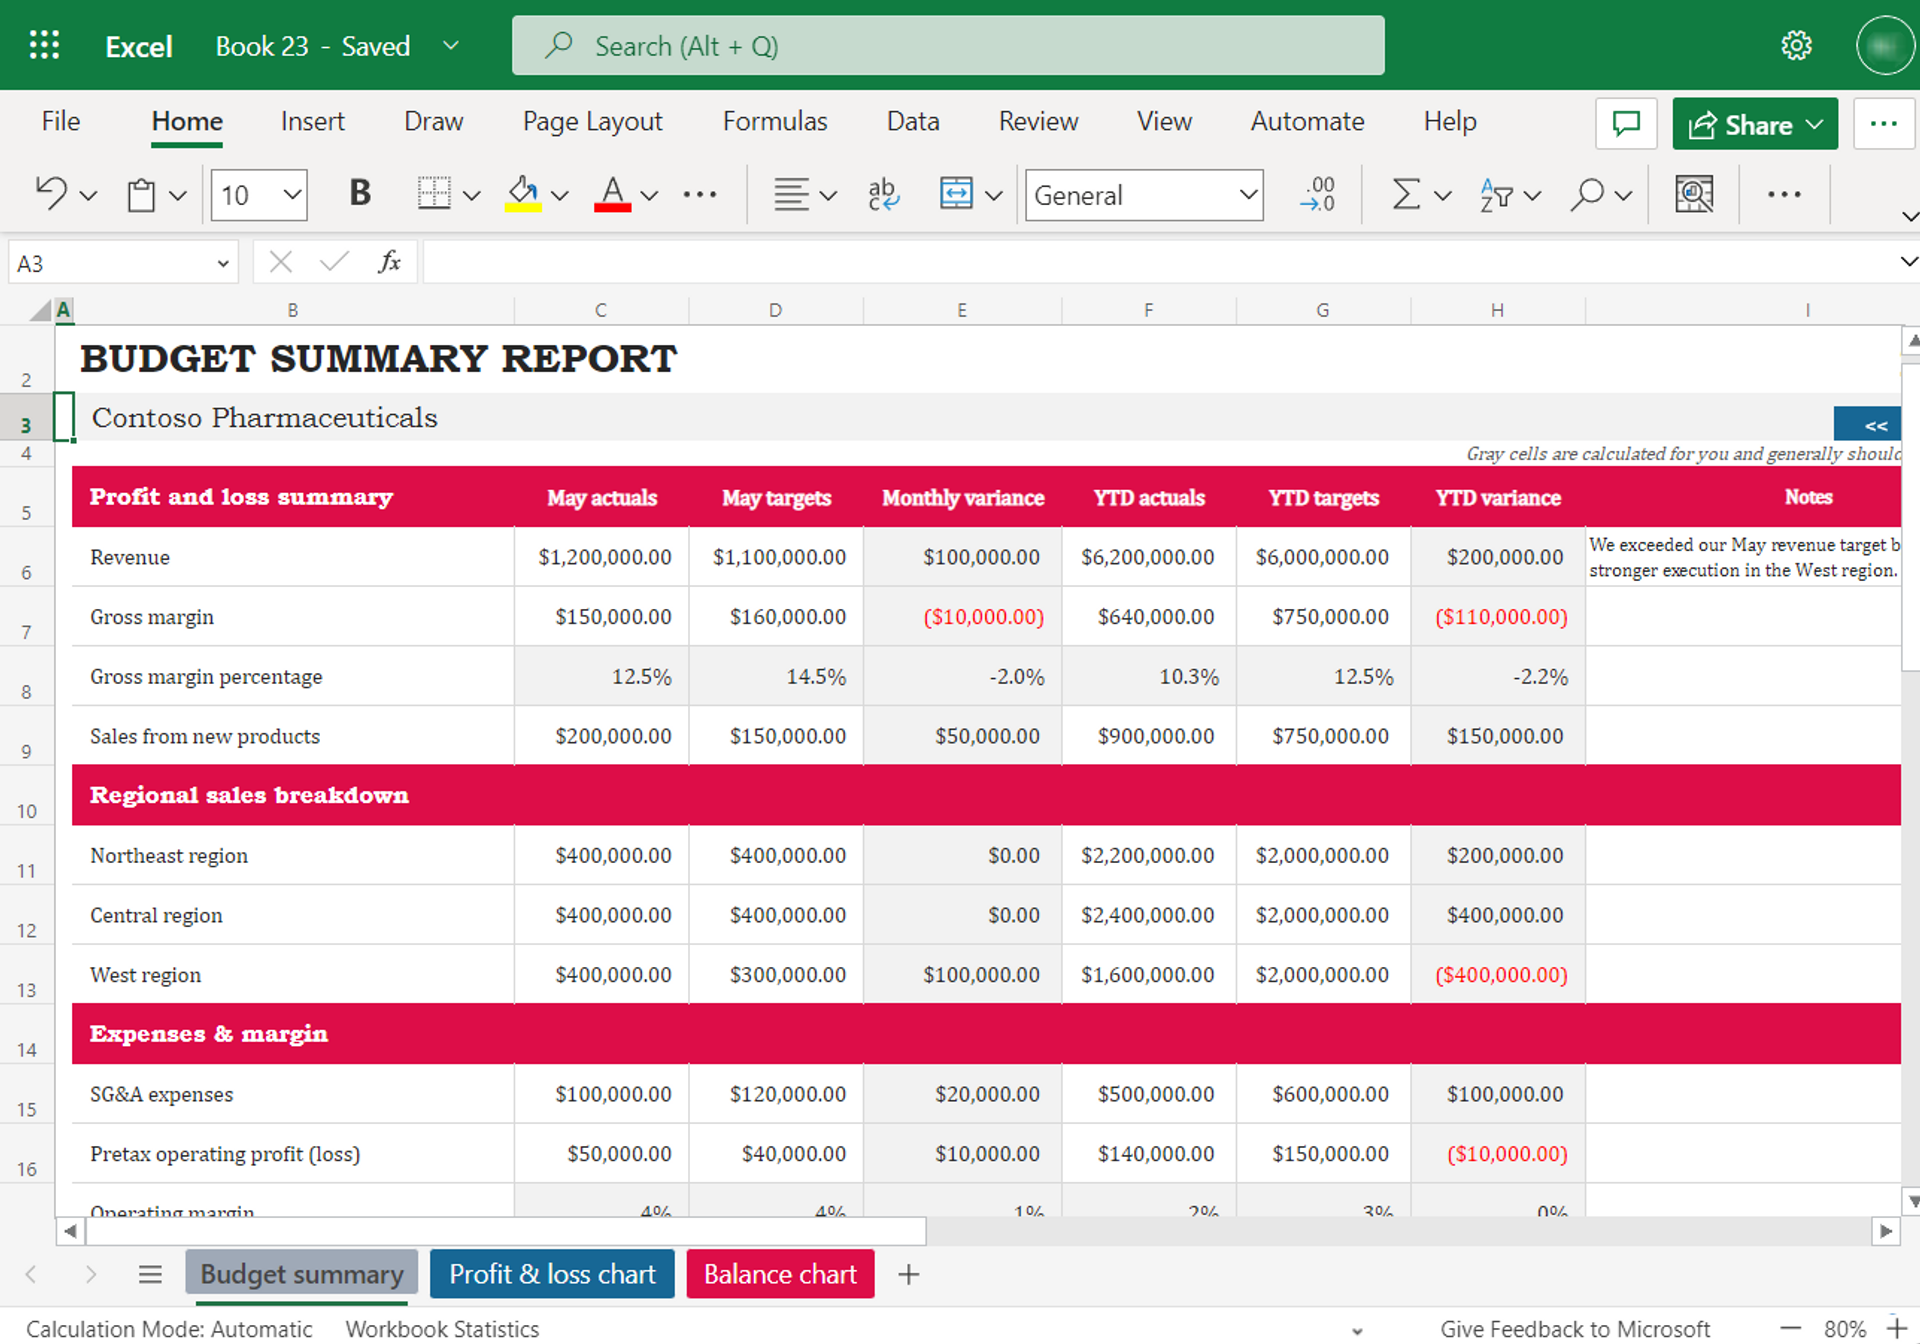Click the Search box
The height and width of the screenshot is (1344, 1920).
pyautogui.click(x=947, y=46)
